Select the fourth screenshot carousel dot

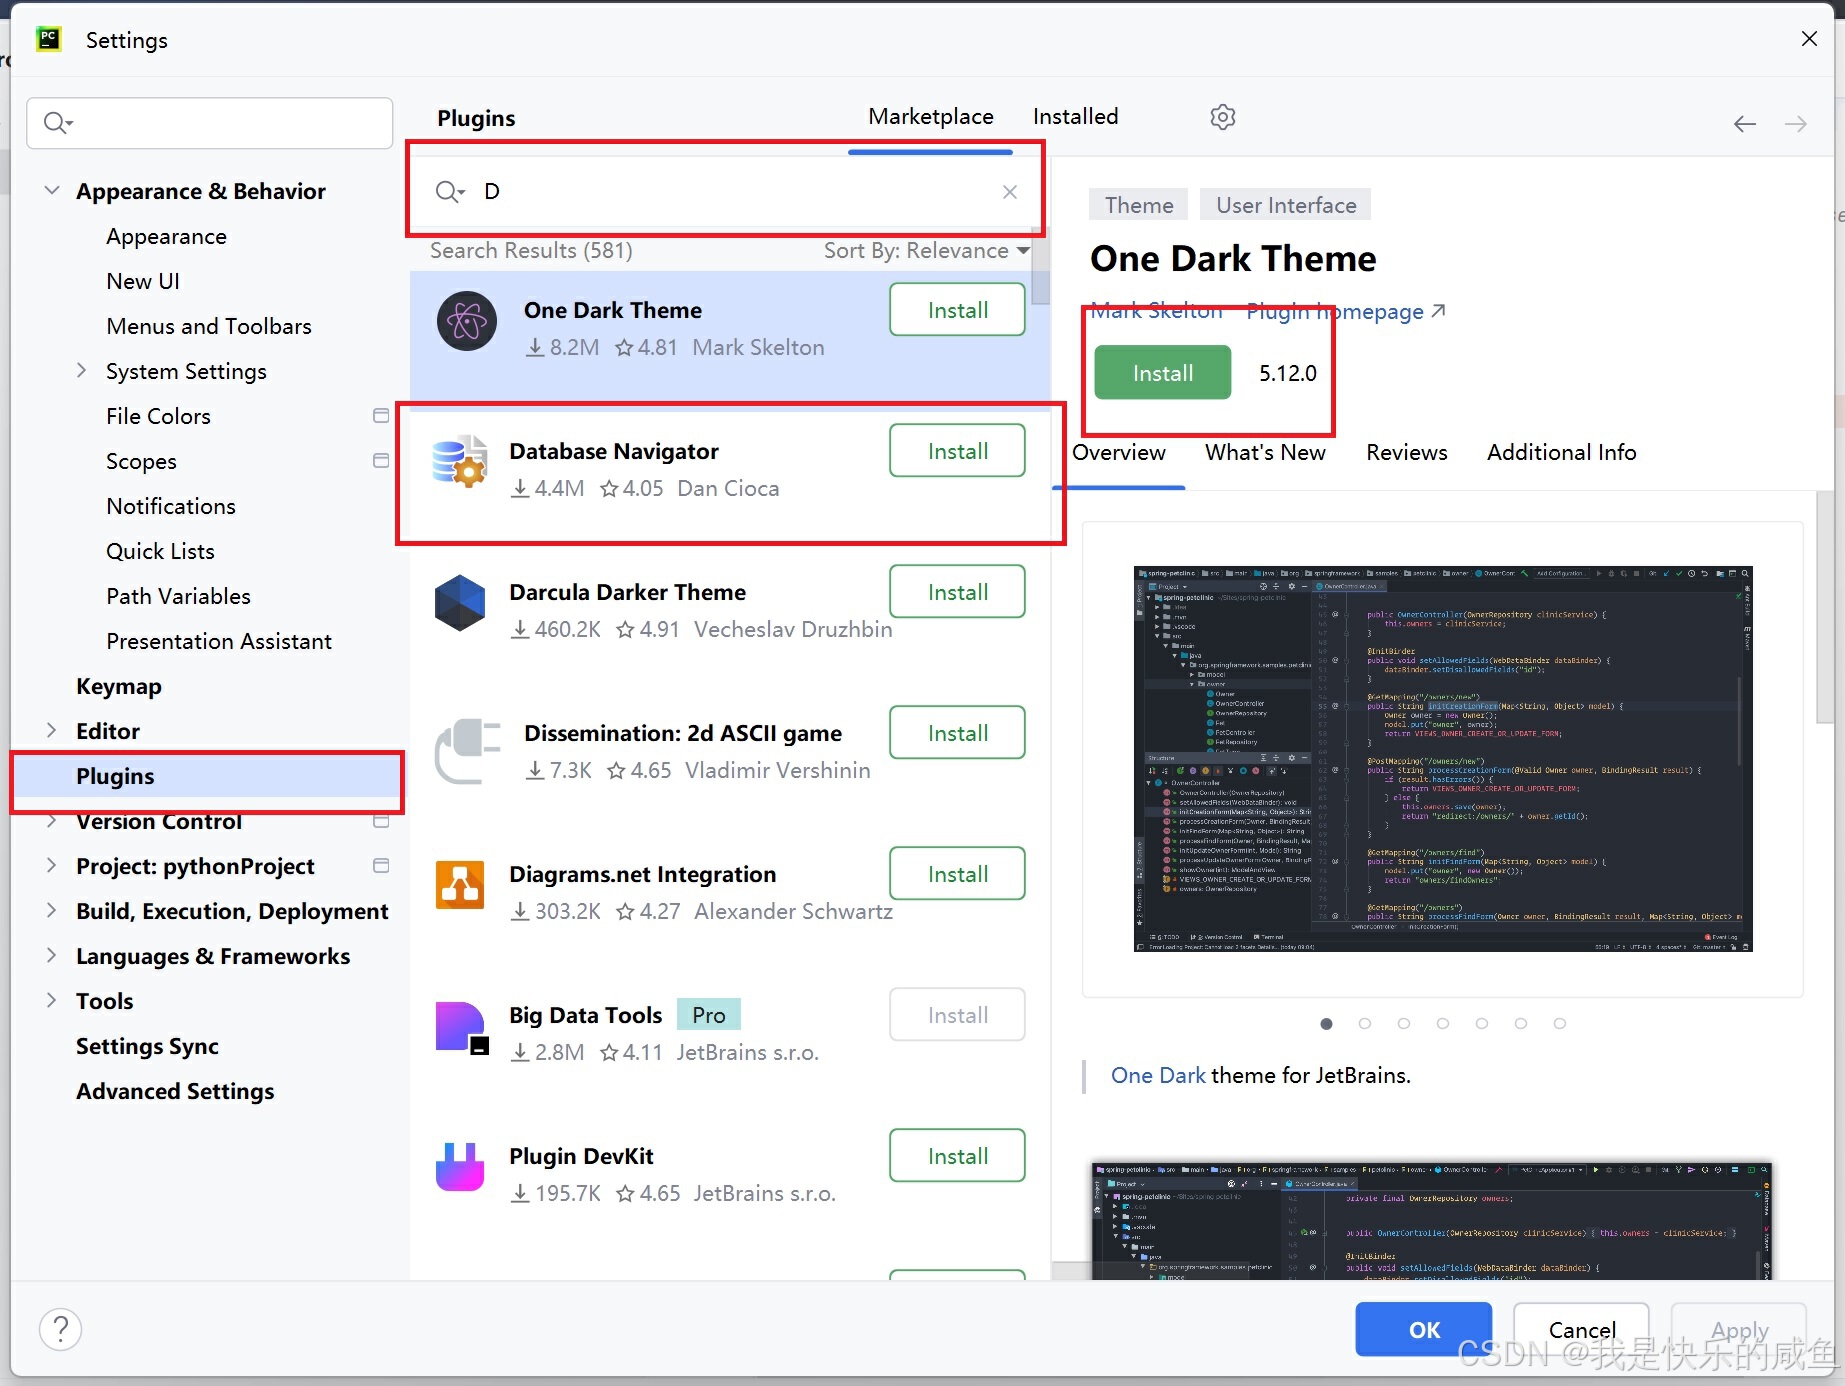1443,1024
